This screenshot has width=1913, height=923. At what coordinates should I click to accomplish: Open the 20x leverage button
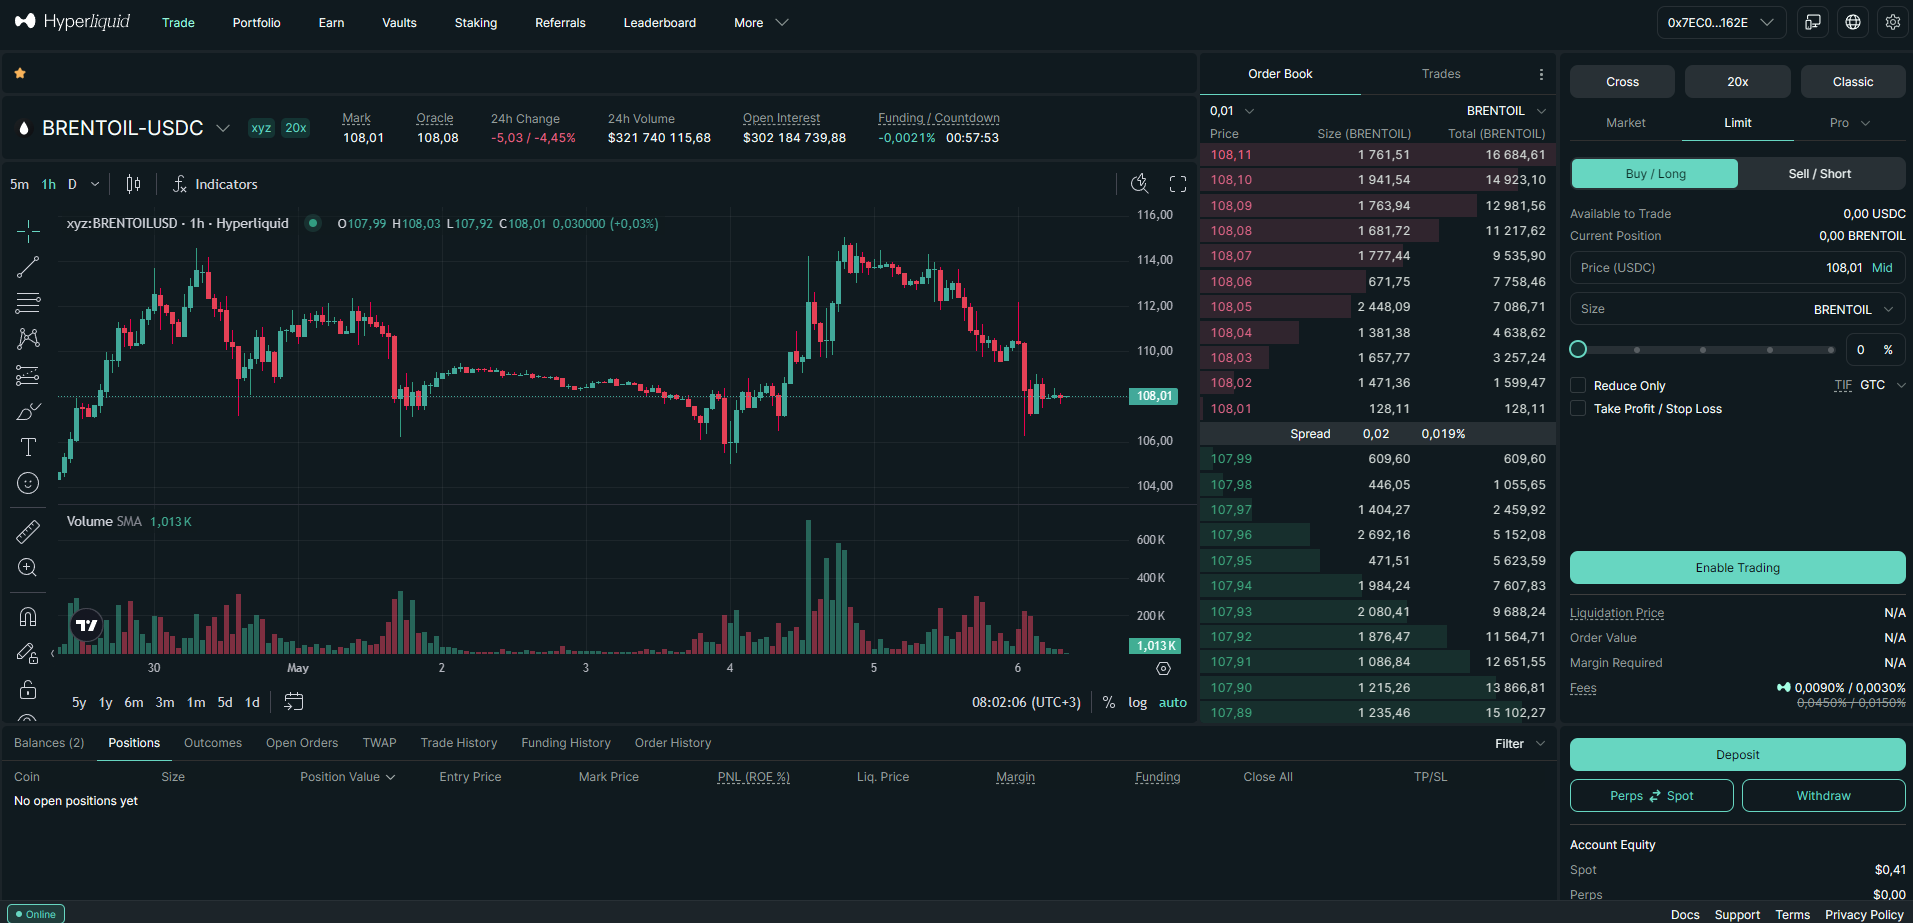click(1737, 82)
